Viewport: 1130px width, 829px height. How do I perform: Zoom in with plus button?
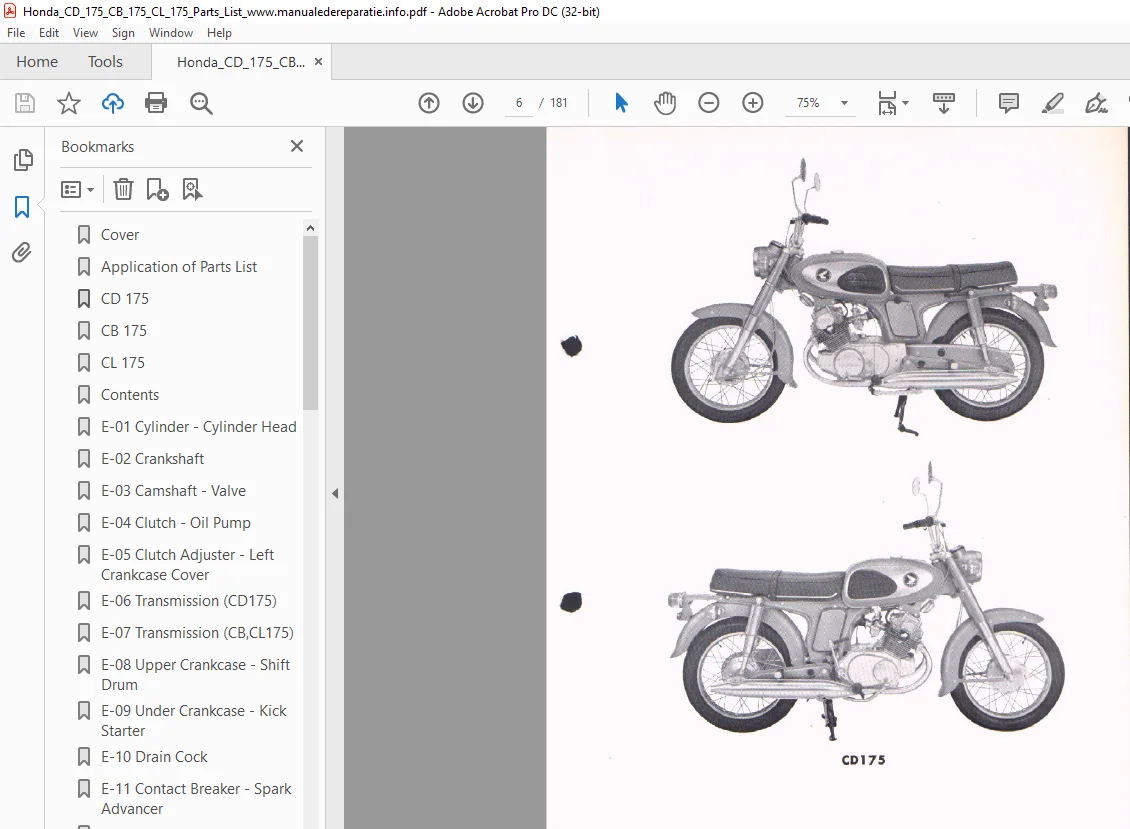coord(752,103)
